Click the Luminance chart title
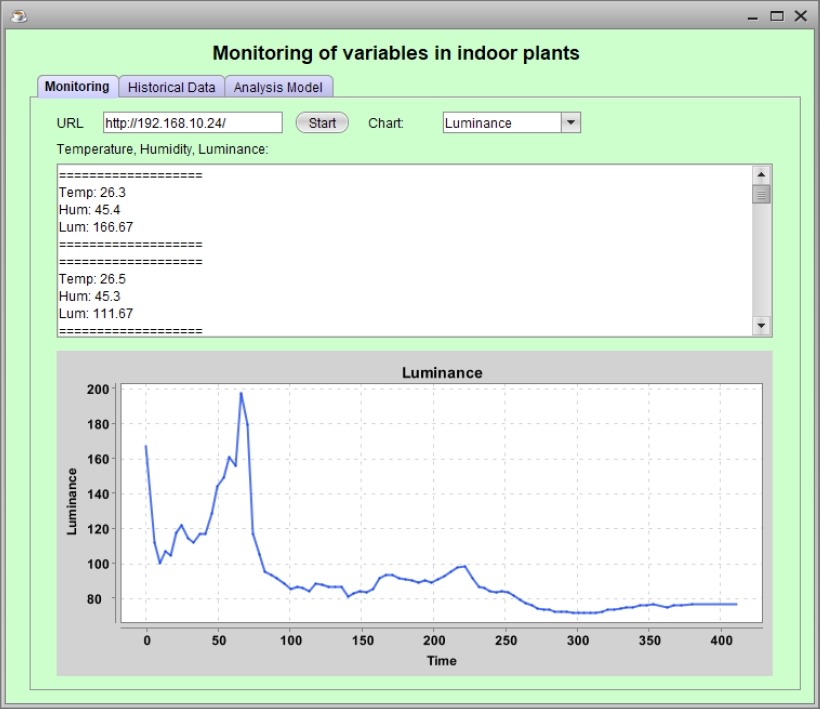 tap(441, 372)
